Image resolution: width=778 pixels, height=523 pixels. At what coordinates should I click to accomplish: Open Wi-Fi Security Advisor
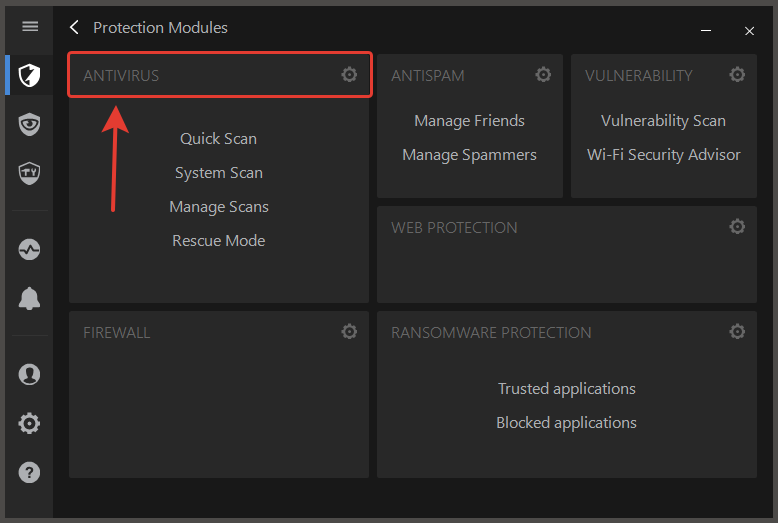[x=663, y=155]
